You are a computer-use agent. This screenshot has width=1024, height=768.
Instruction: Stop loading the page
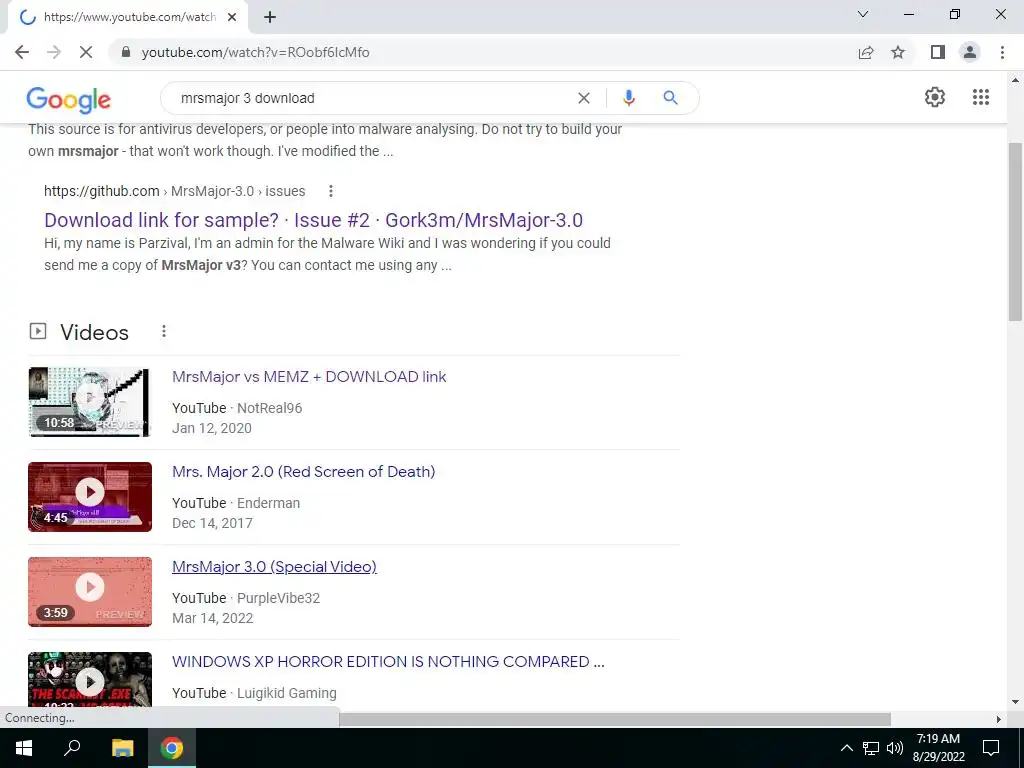86,52
